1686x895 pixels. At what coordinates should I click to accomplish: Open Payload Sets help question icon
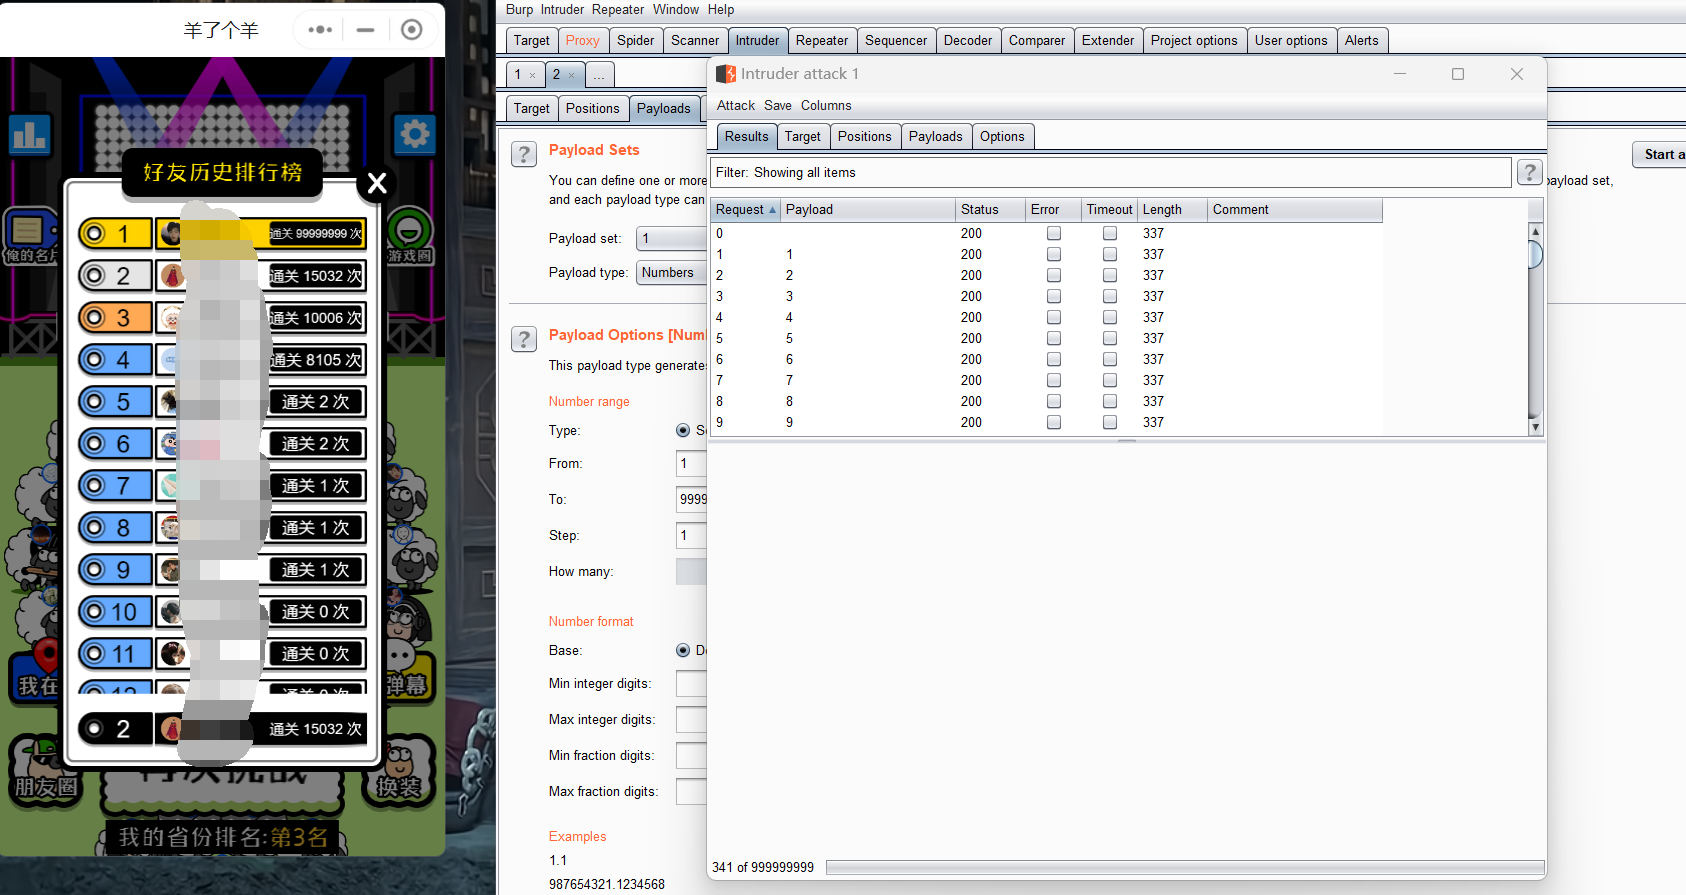524,154
